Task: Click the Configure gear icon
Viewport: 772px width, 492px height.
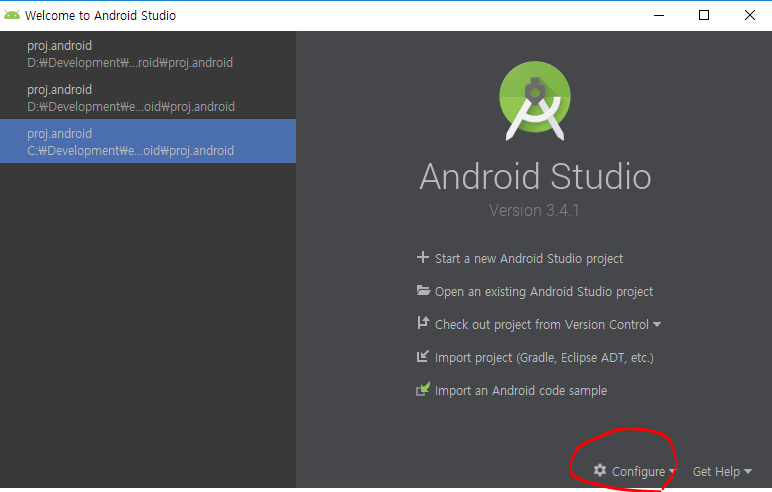Action: (600, 470)
